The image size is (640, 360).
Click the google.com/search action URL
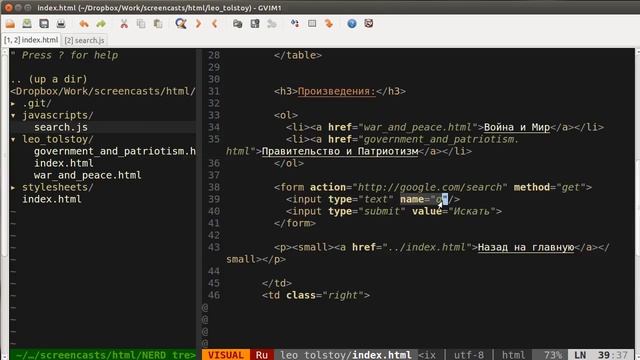point(430,187)
